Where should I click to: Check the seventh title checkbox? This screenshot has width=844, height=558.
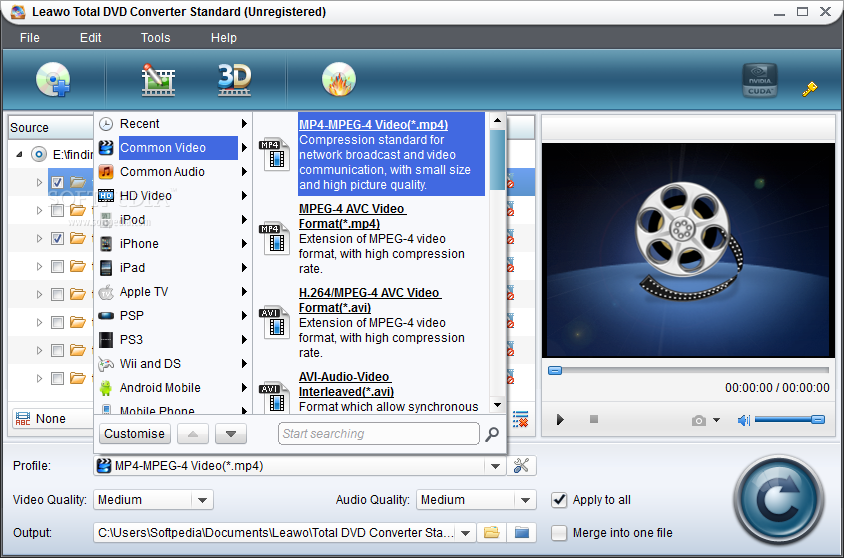pos(57,350)
